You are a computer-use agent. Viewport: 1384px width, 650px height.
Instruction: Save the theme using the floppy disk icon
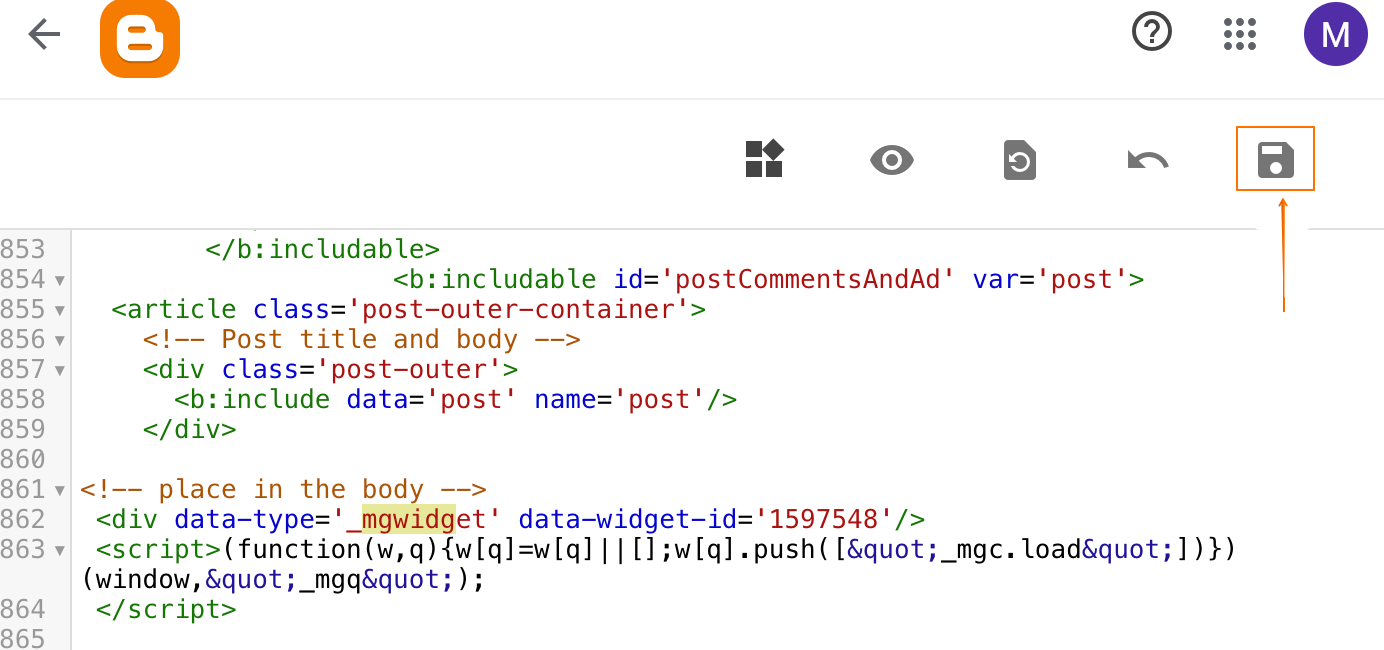pos(1275,160)
